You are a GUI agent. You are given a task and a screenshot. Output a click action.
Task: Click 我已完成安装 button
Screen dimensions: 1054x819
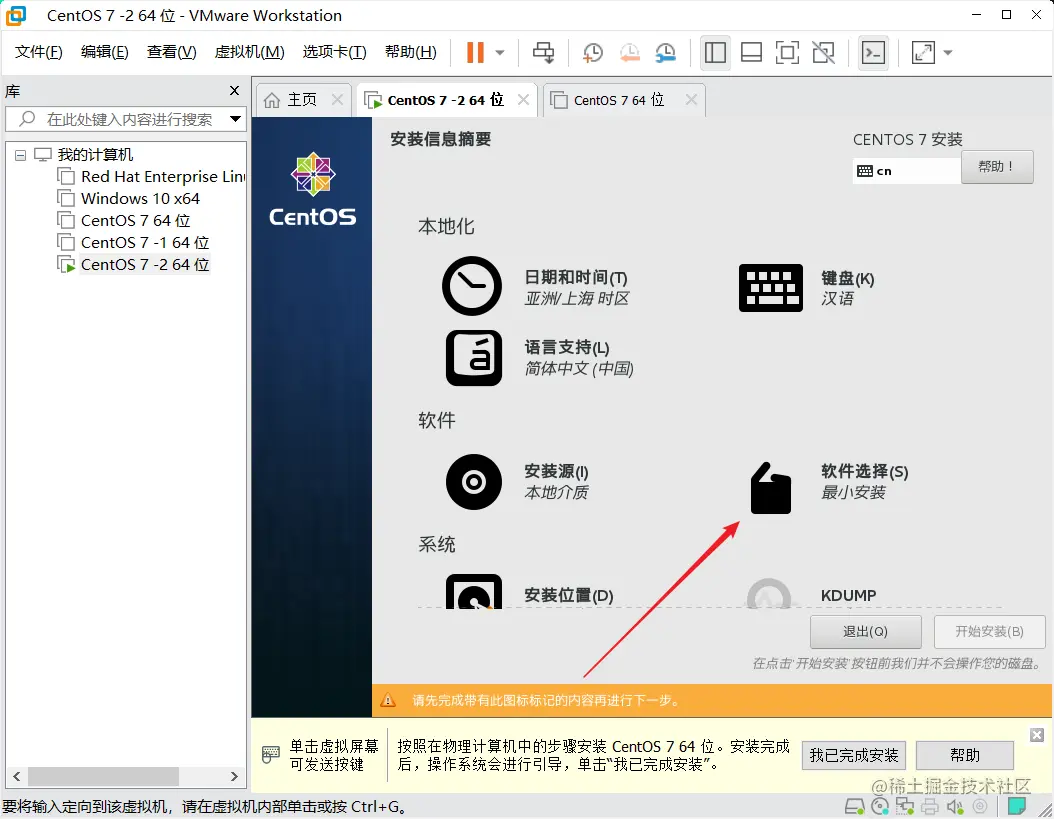854,755
